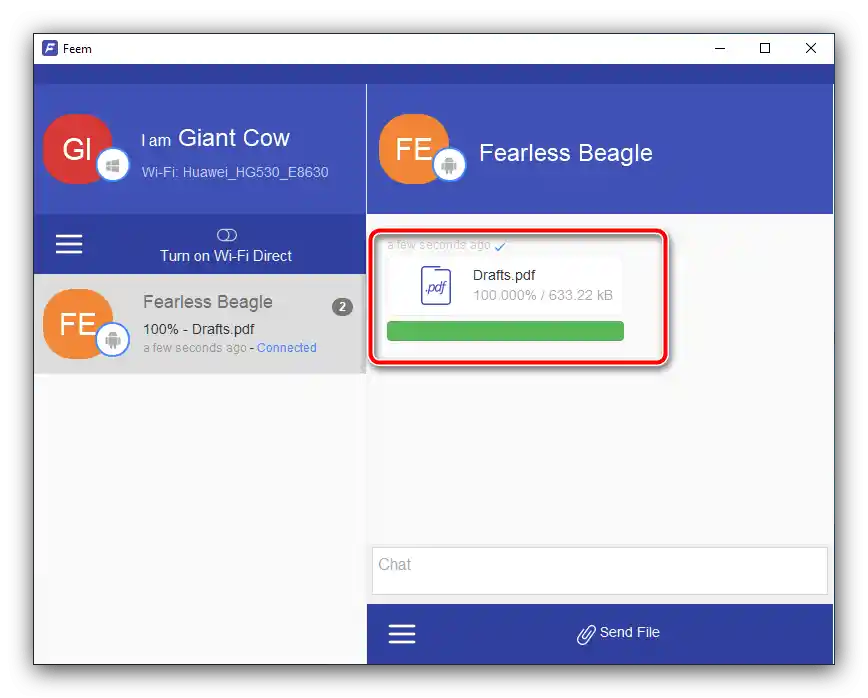Select the Fearless Beagle device in list
Screen dimensions: 868x698
click(200, 324)
